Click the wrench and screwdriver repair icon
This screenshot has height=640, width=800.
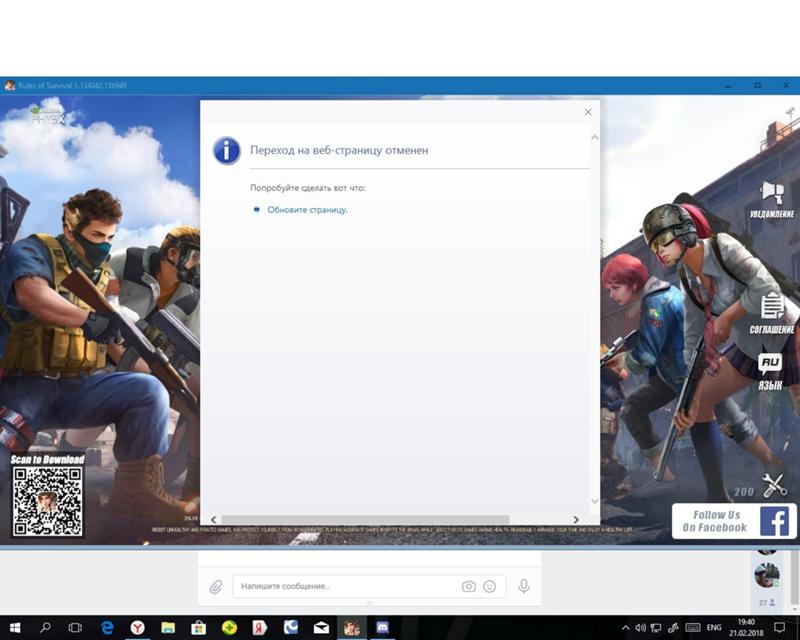(x=775, y=486)
